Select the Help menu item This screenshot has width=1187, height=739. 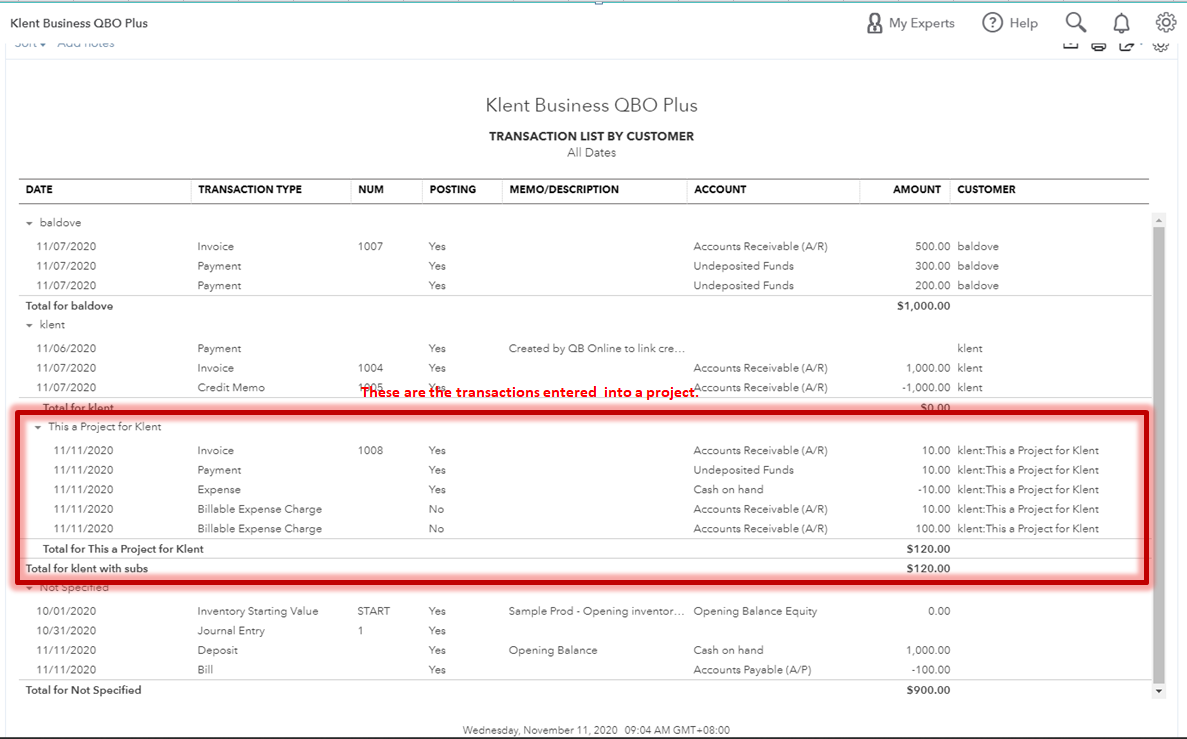click(1022, 22)
